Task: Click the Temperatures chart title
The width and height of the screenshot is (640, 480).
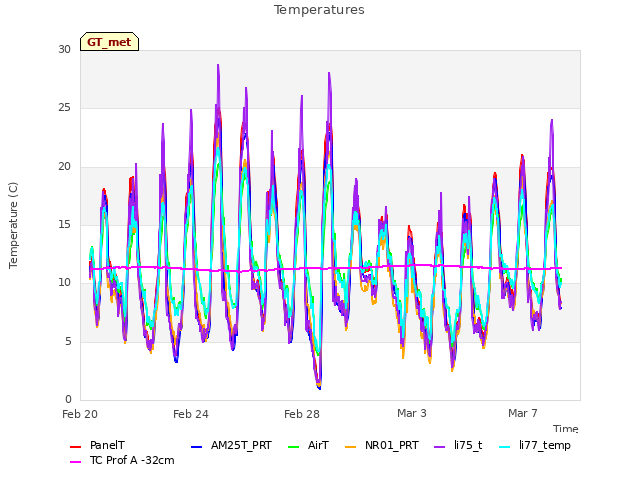Action: (x=319, y=10)
